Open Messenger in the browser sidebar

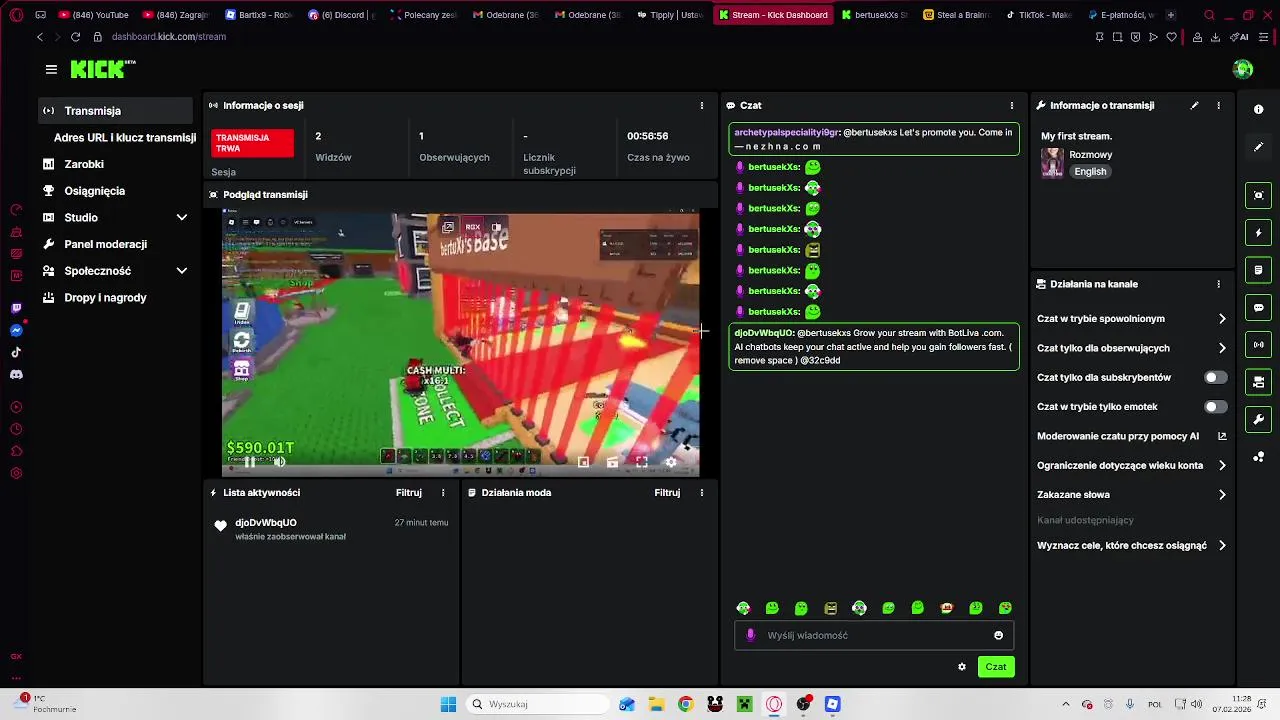[16, 330]
